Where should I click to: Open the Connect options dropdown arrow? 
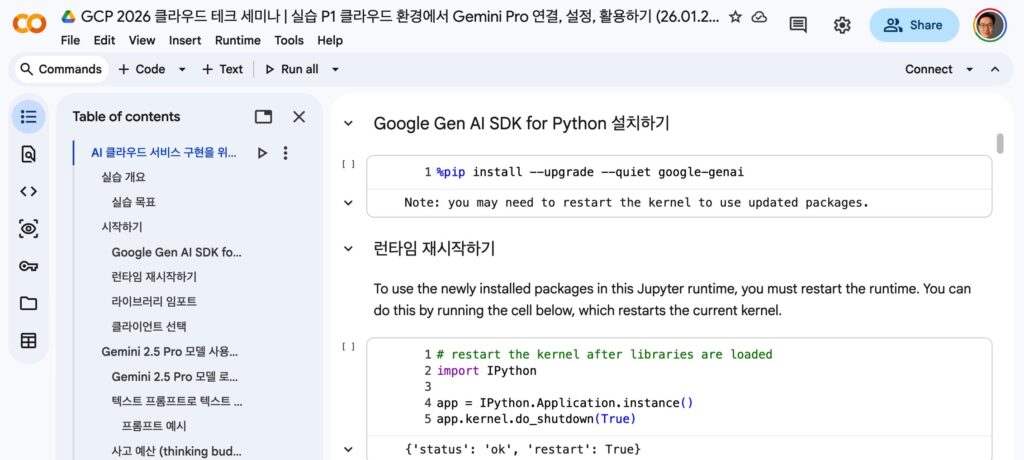pos(969,69)
